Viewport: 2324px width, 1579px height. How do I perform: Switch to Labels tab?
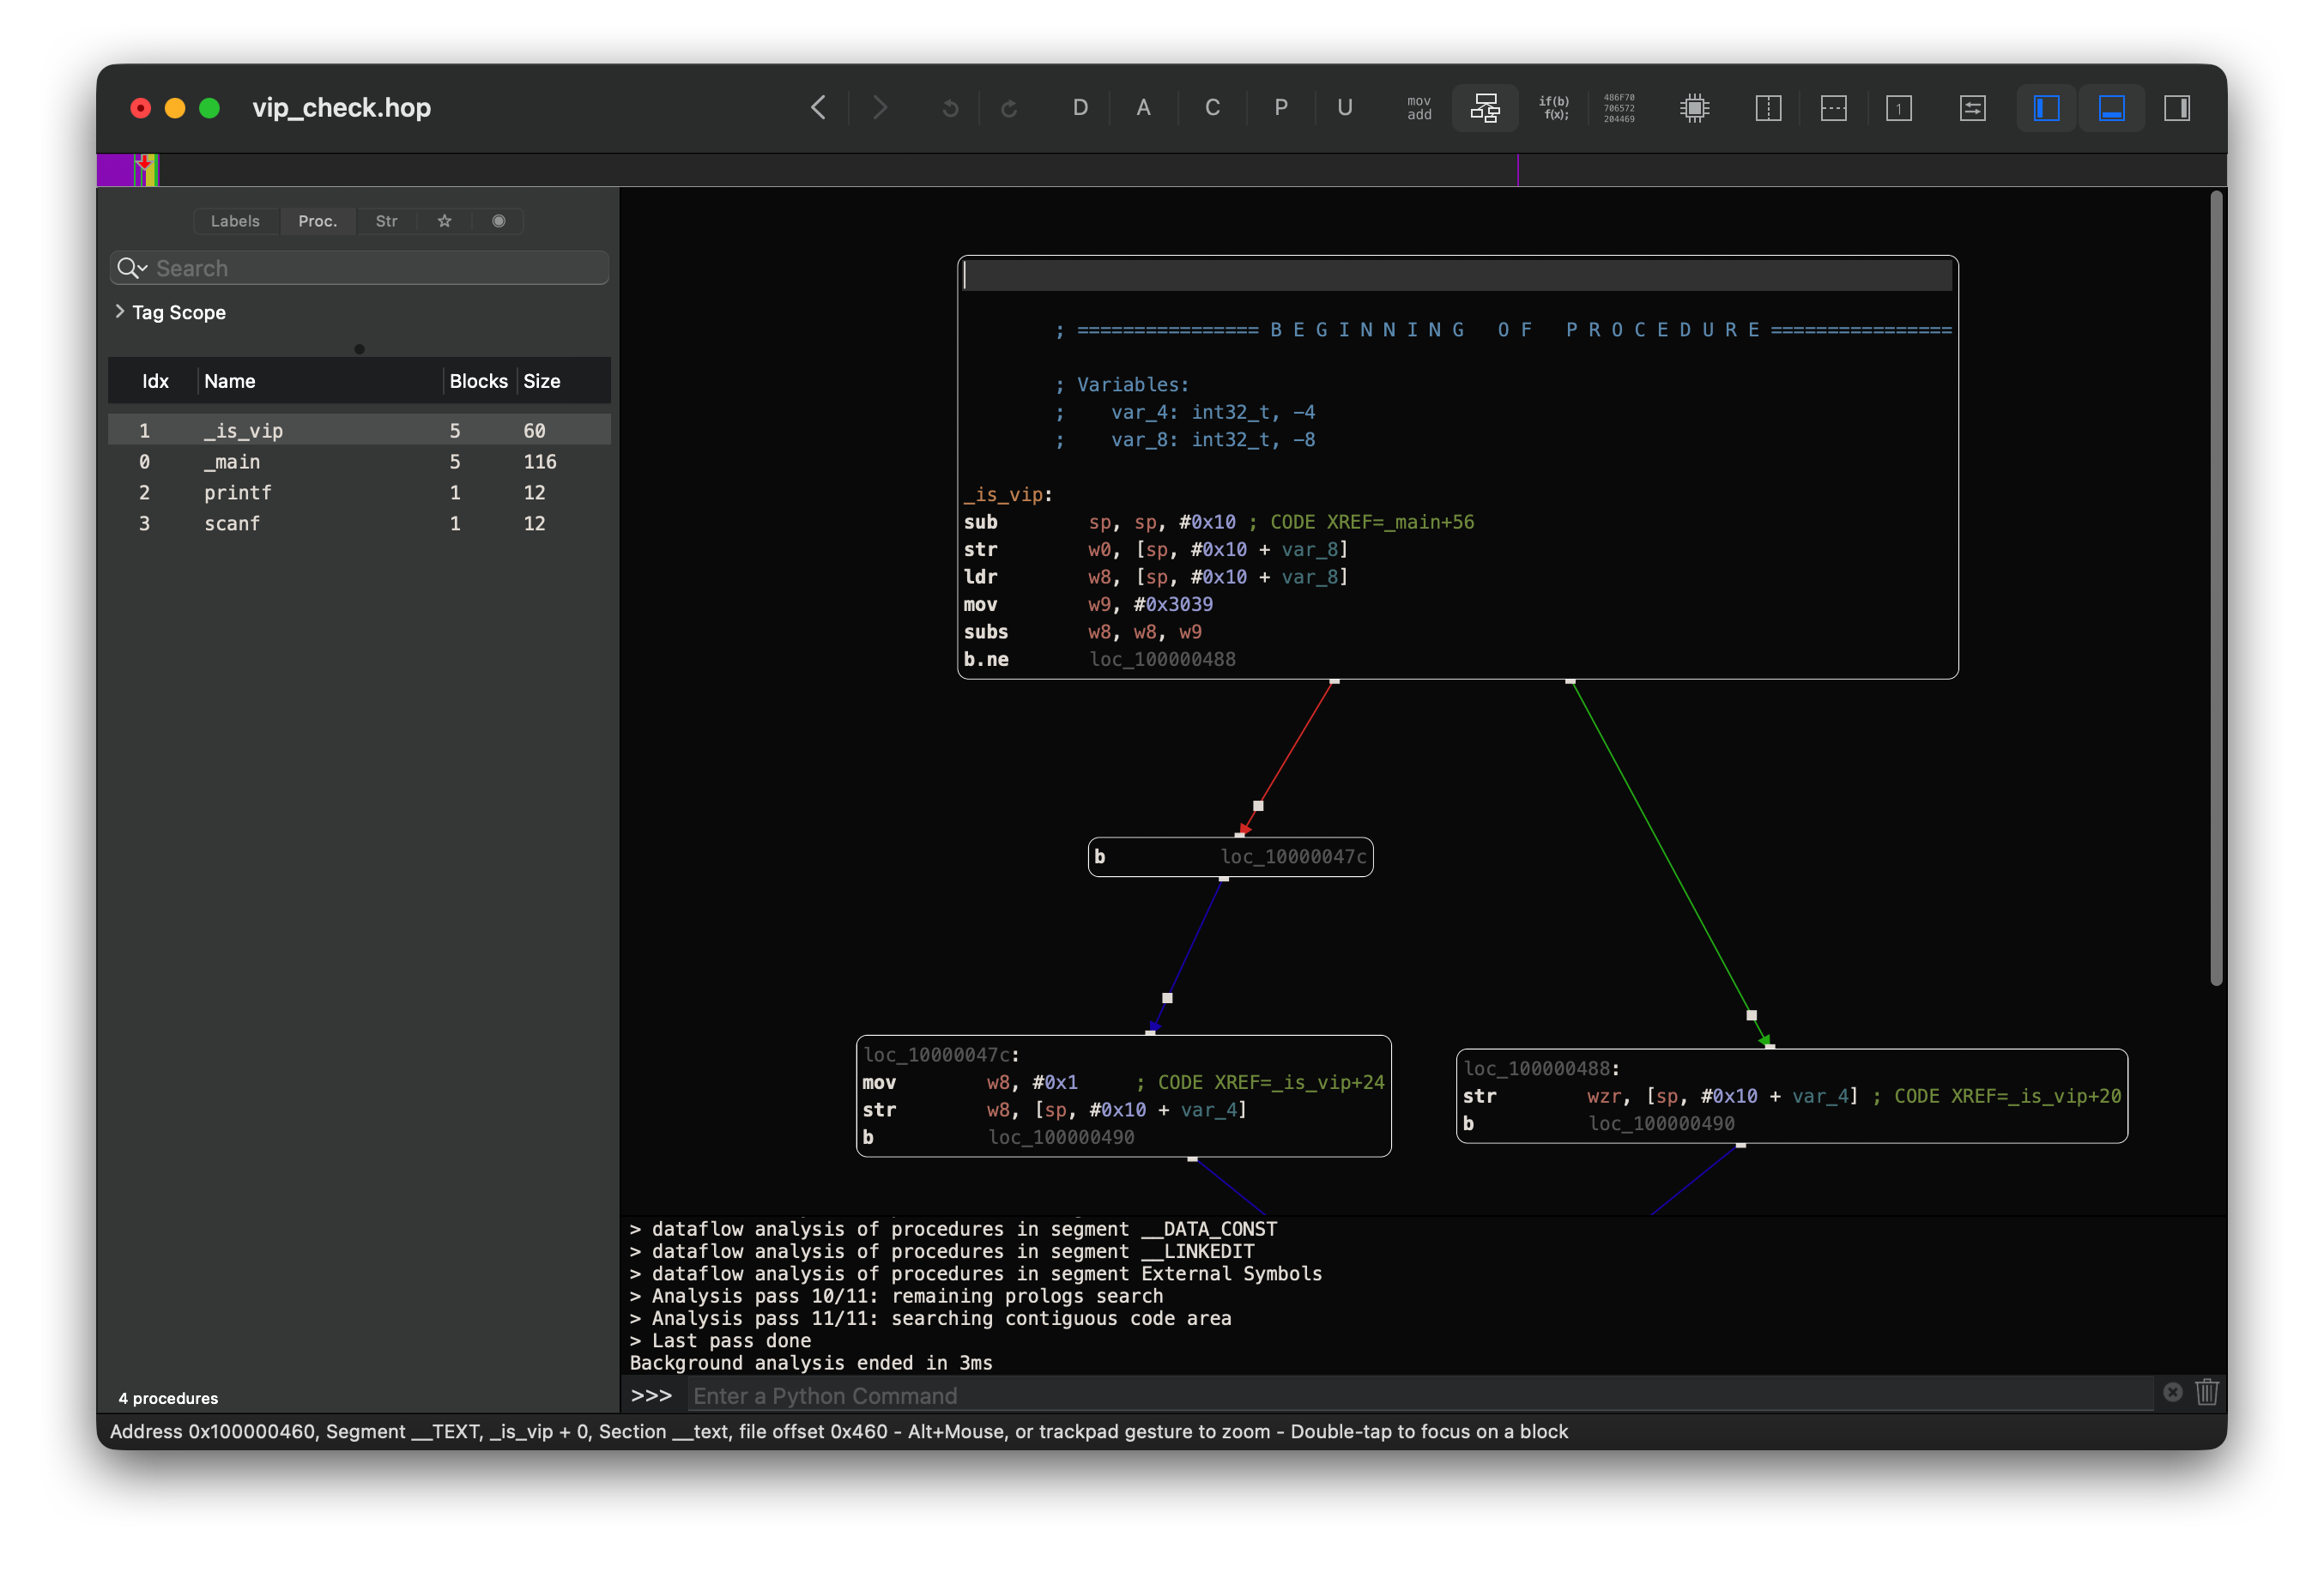[x=235, y=221]
